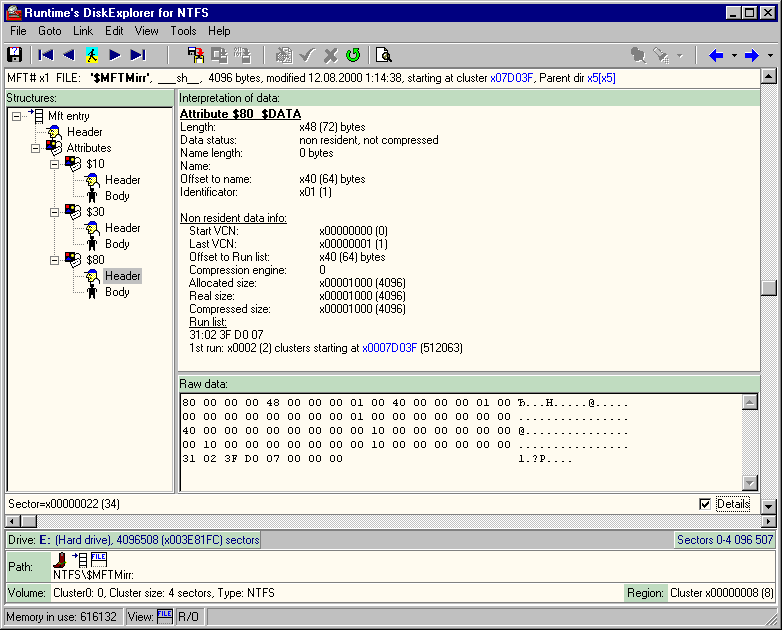Collapse the $10 attribute node
782x630 pixels.
click(x=54, y=164)
